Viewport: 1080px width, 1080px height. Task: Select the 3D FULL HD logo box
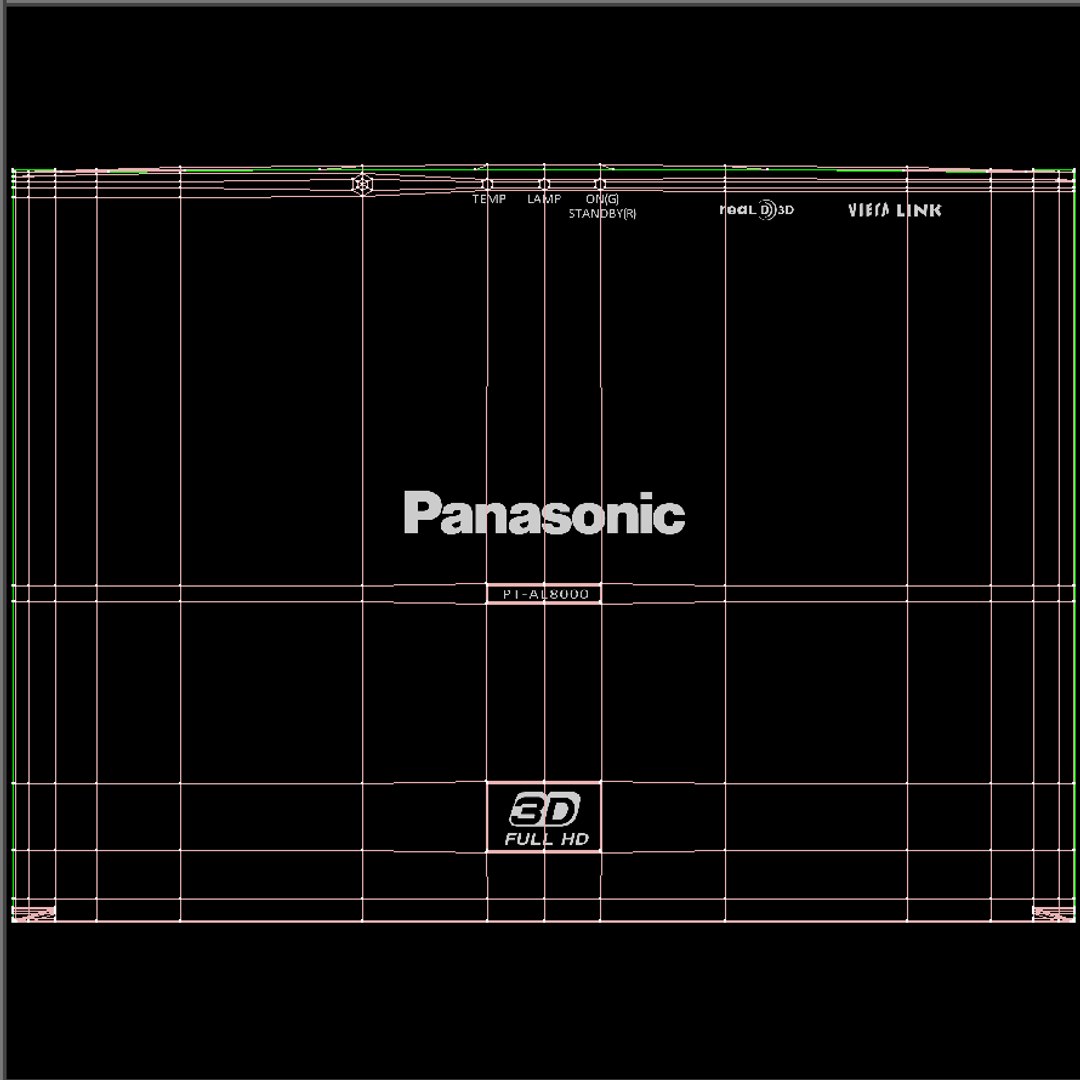click(x=544, y=817)
